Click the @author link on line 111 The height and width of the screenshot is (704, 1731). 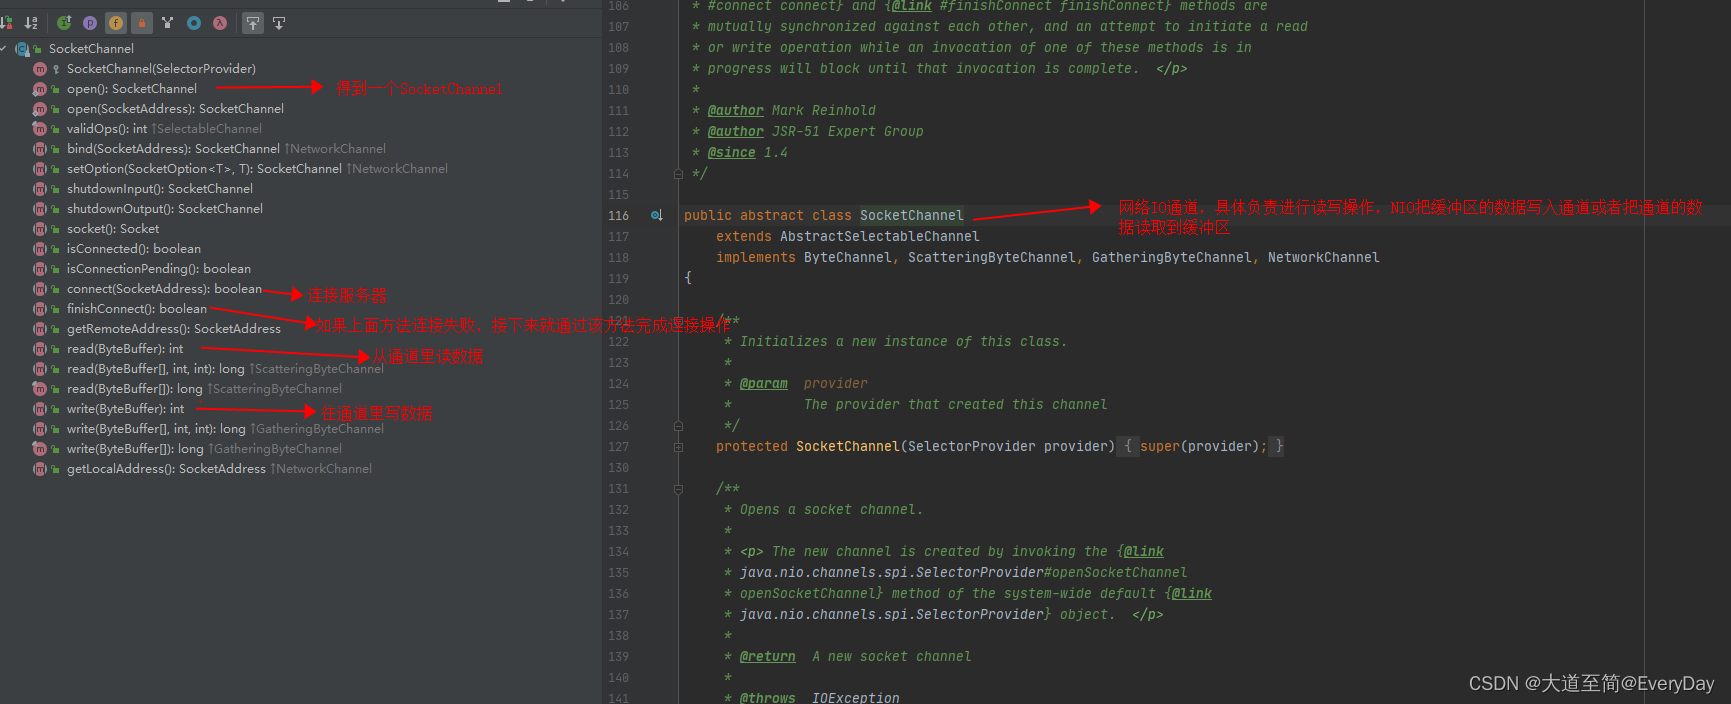735,110
